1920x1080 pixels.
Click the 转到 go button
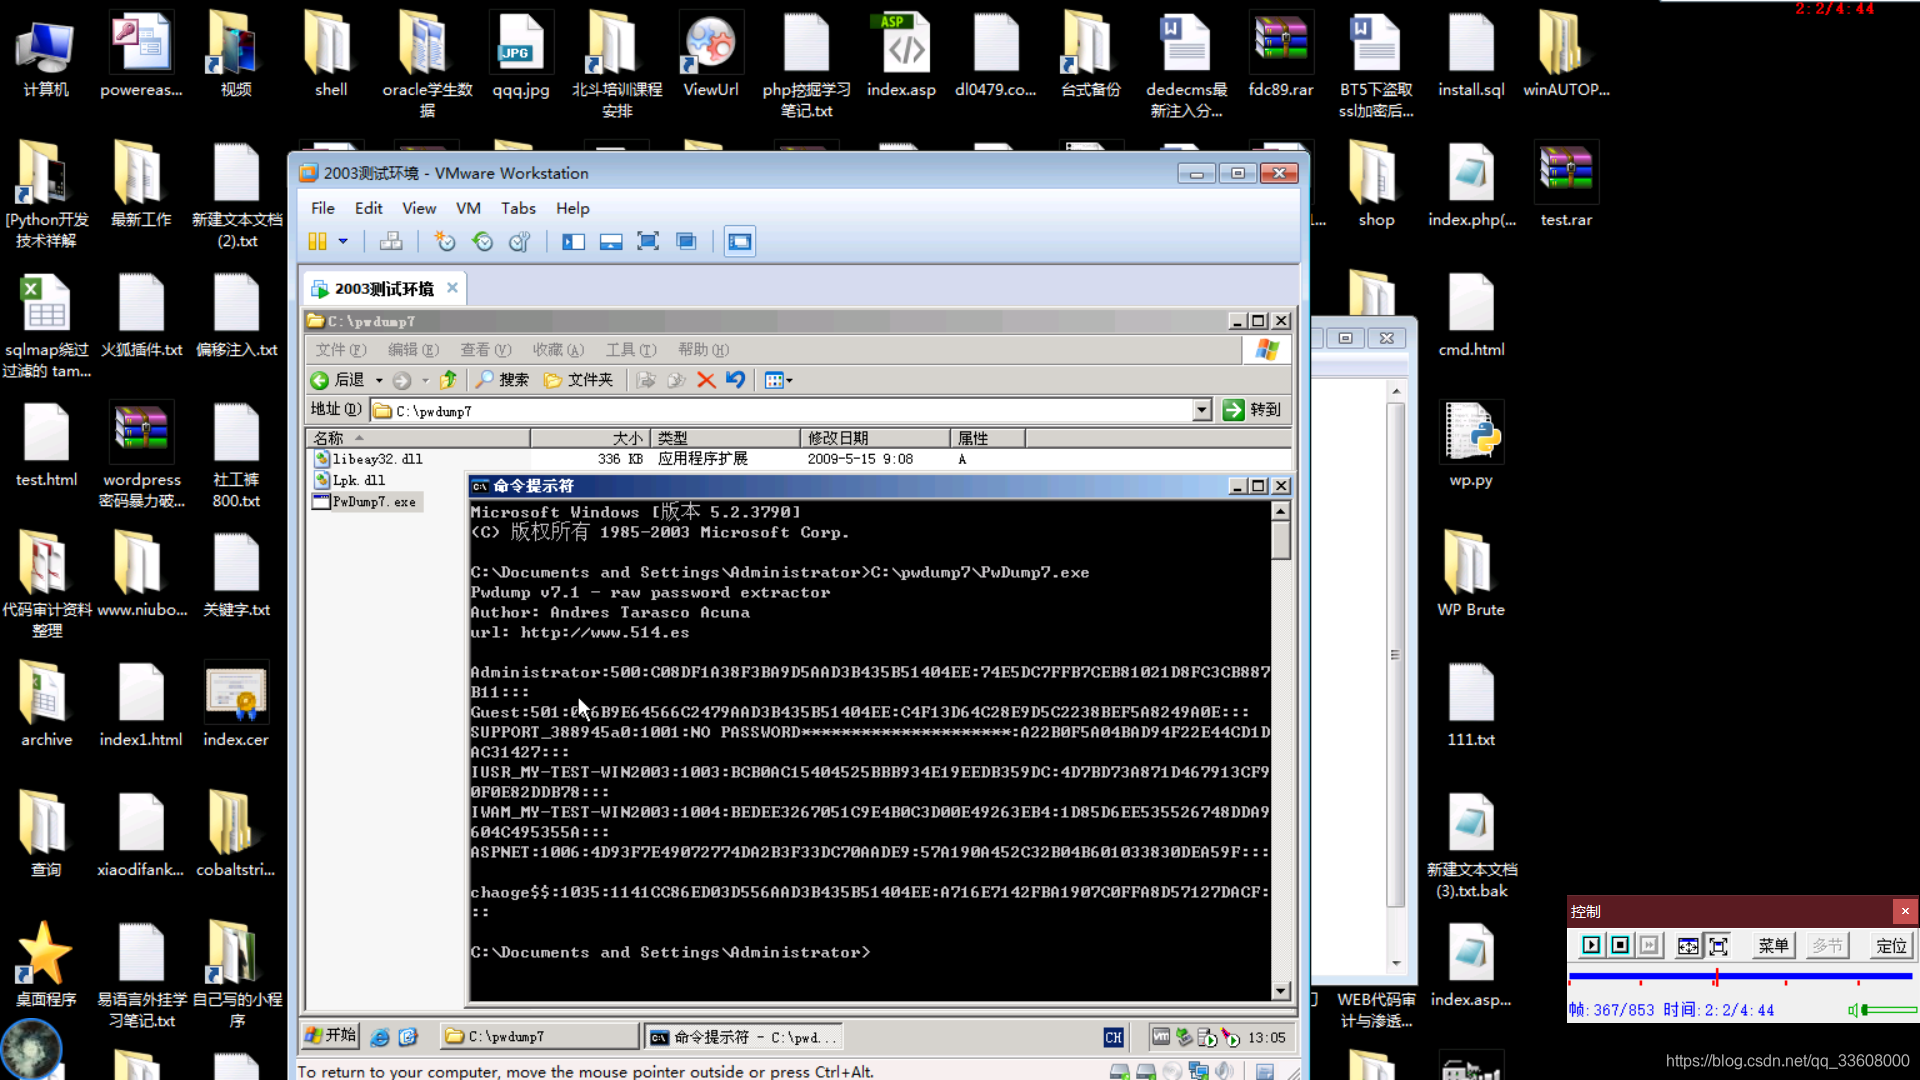point(1252,410)
